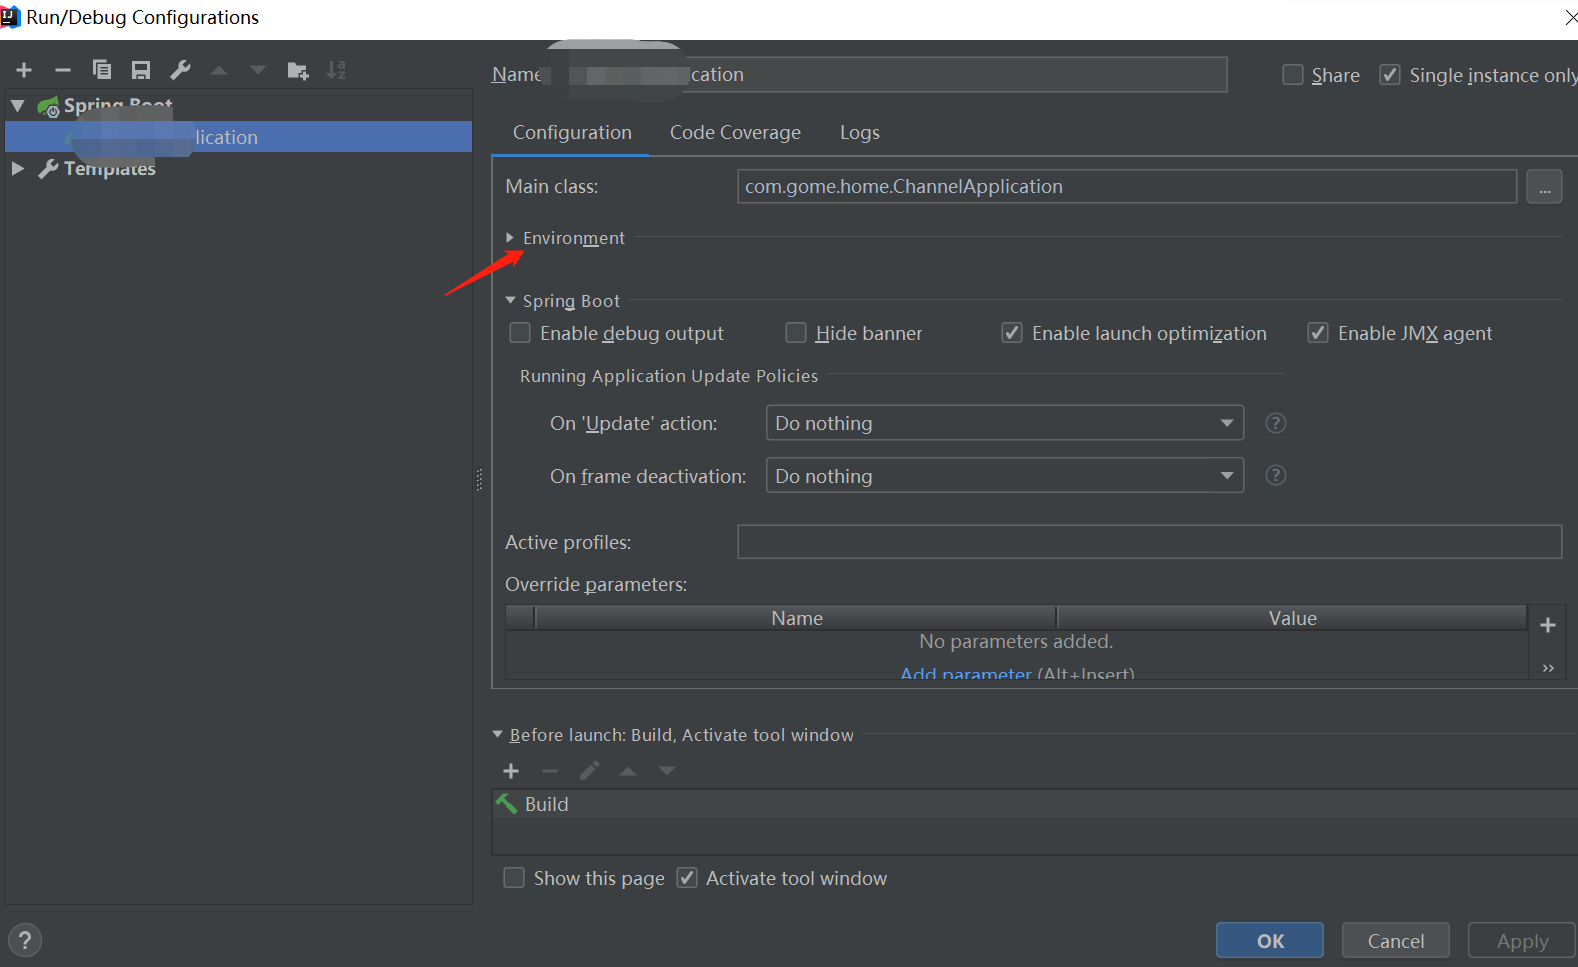Browse main class with the ellipsis button

(x=1544, y=187)
